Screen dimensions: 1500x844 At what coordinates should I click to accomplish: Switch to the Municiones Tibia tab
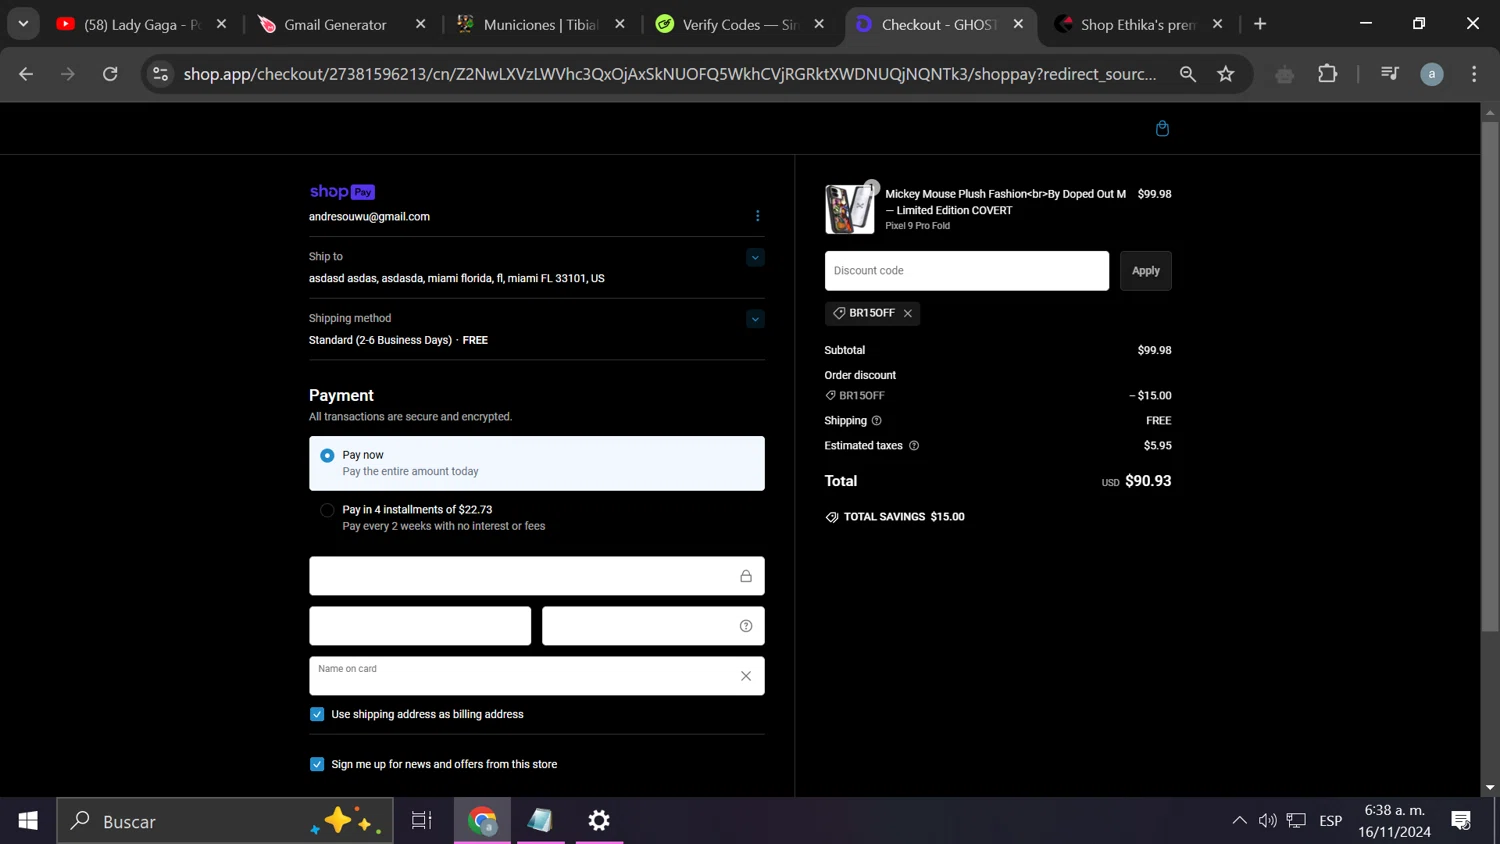coord(540,24)
